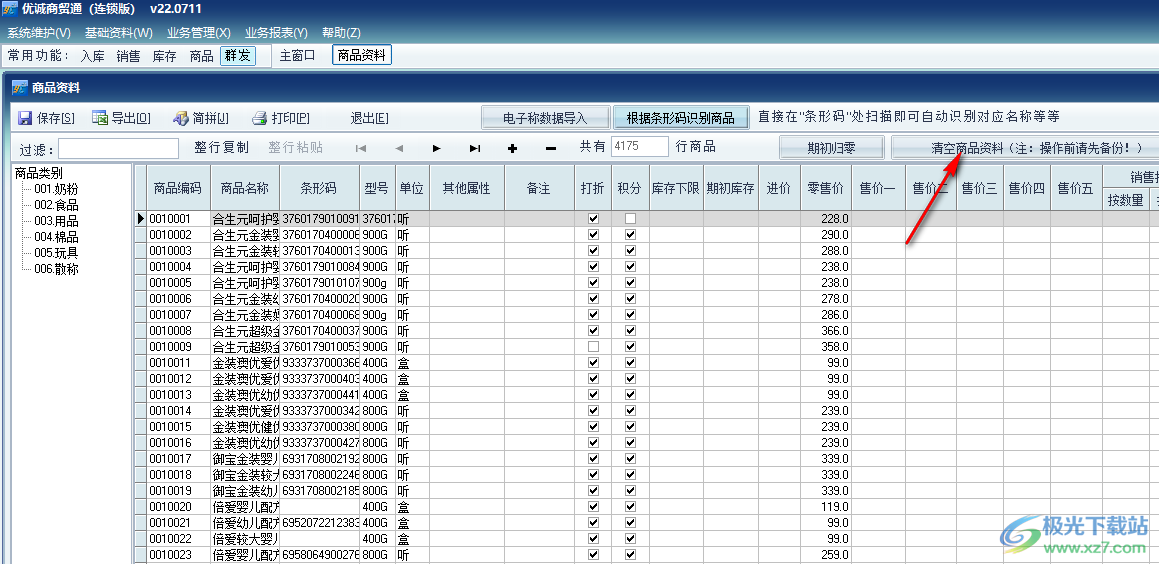Click the 简拼 pinyin abbreviation icon
Image resolution: width=1159 pixels, height=564 pixels.
181,118
